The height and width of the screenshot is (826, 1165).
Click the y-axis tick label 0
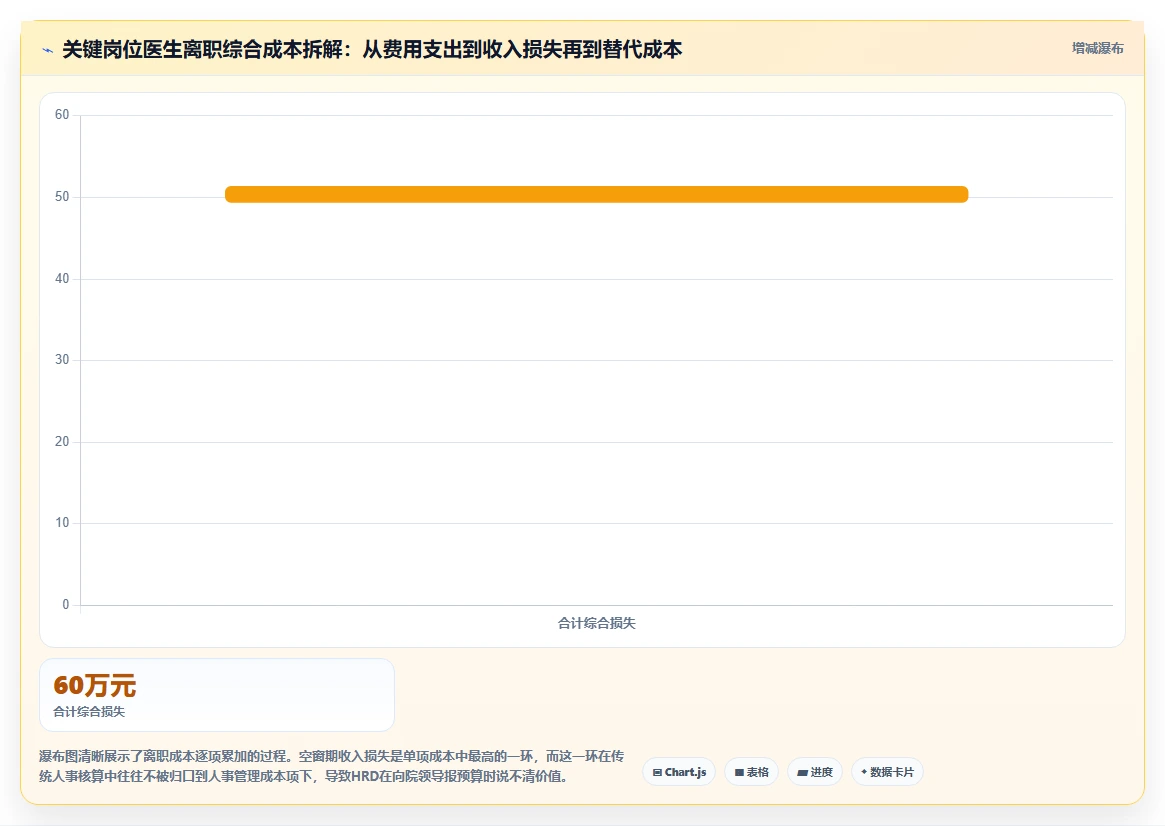click(x=65, y=605)
